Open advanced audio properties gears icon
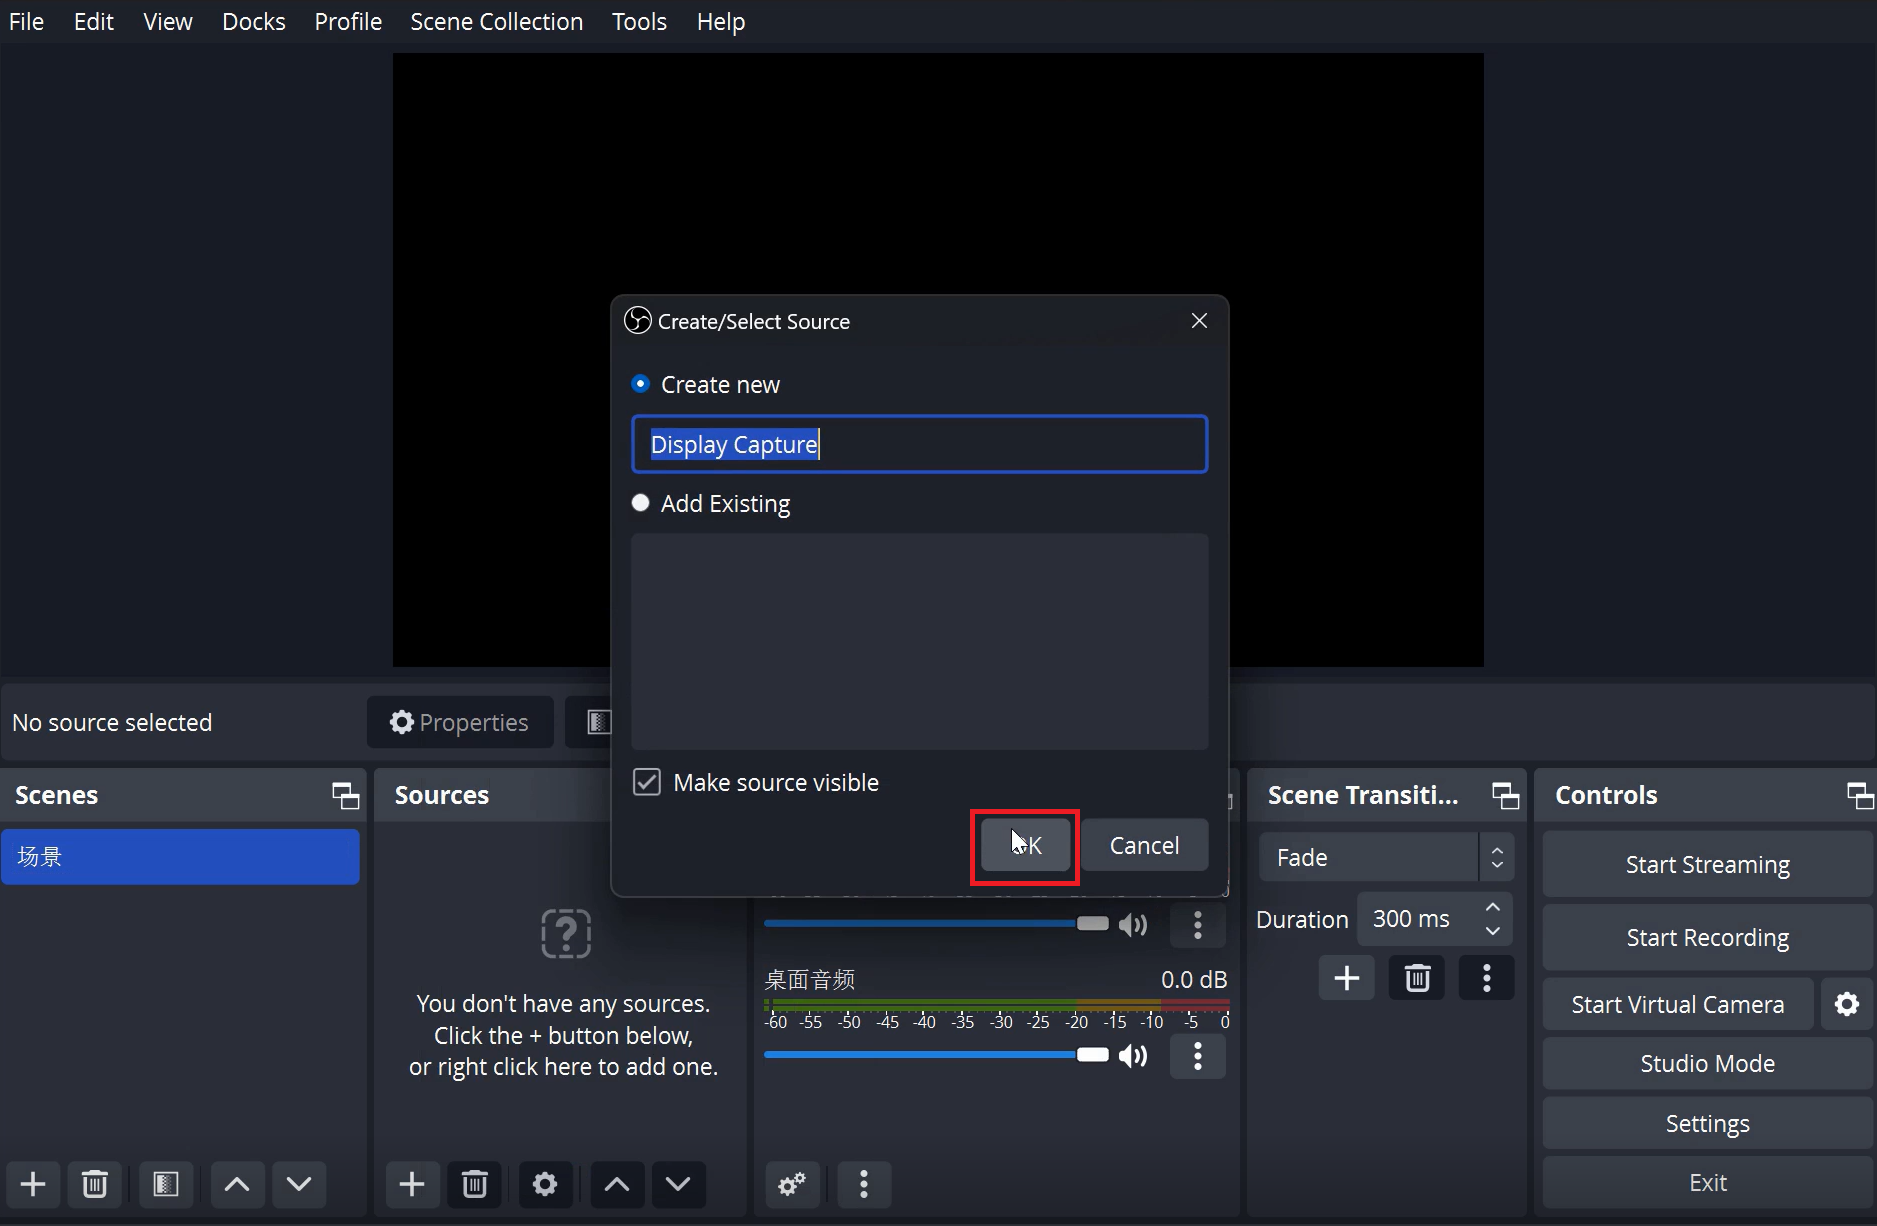This screenshot has height=1226, width=1877. point(792,1184)
